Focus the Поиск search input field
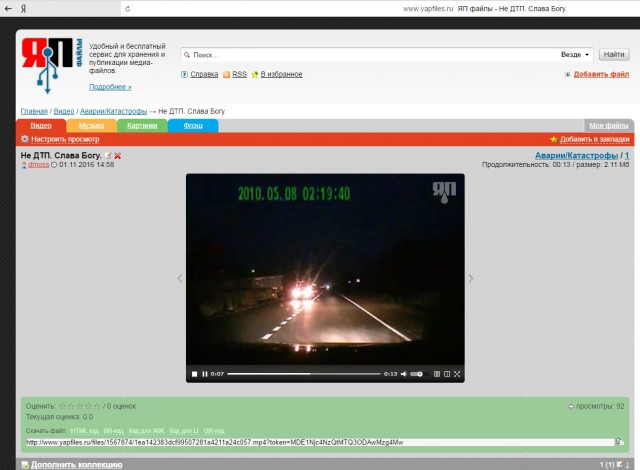 pos(371,55)
